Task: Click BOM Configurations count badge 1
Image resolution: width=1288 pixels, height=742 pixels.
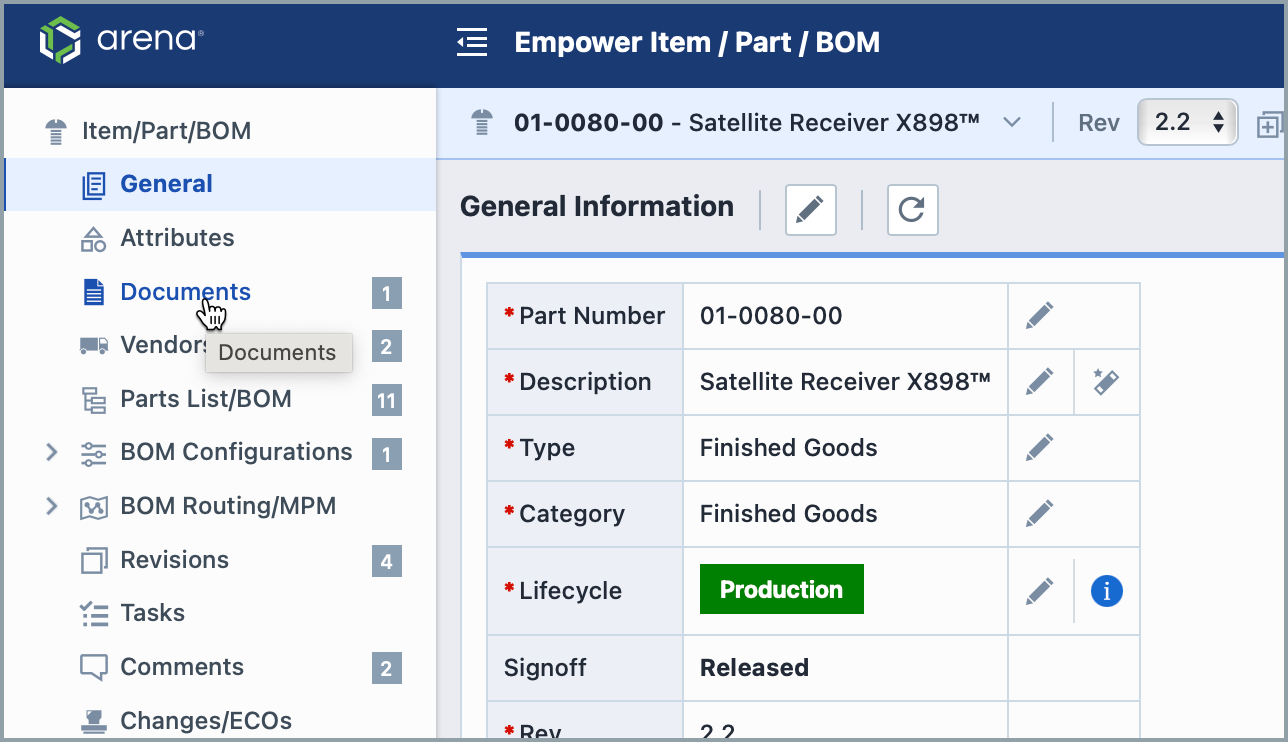Action: 387,454
